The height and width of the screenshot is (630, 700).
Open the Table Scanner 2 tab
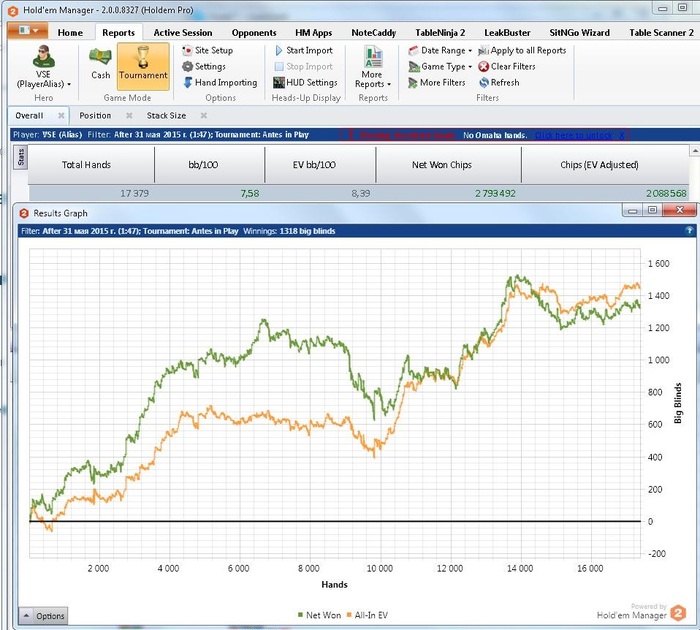(x=661, y=33)
